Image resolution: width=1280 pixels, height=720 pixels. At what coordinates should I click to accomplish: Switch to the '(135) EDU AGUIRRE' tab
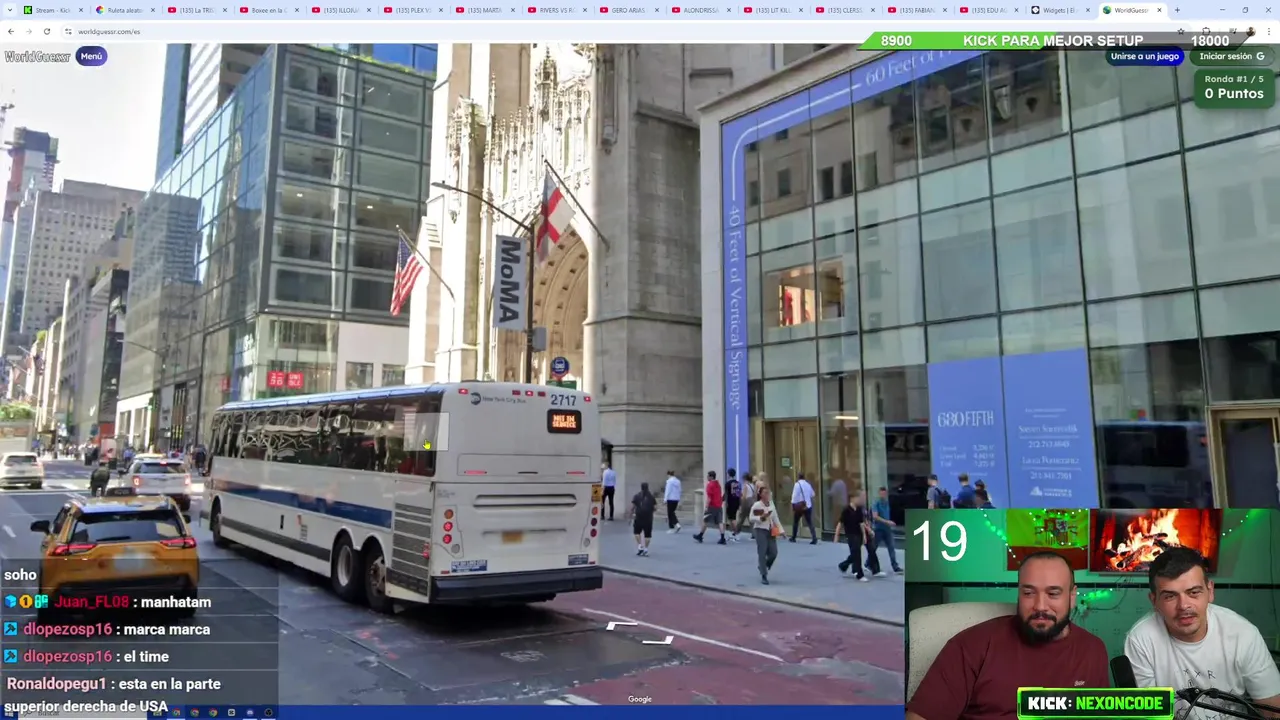point(988,10)
